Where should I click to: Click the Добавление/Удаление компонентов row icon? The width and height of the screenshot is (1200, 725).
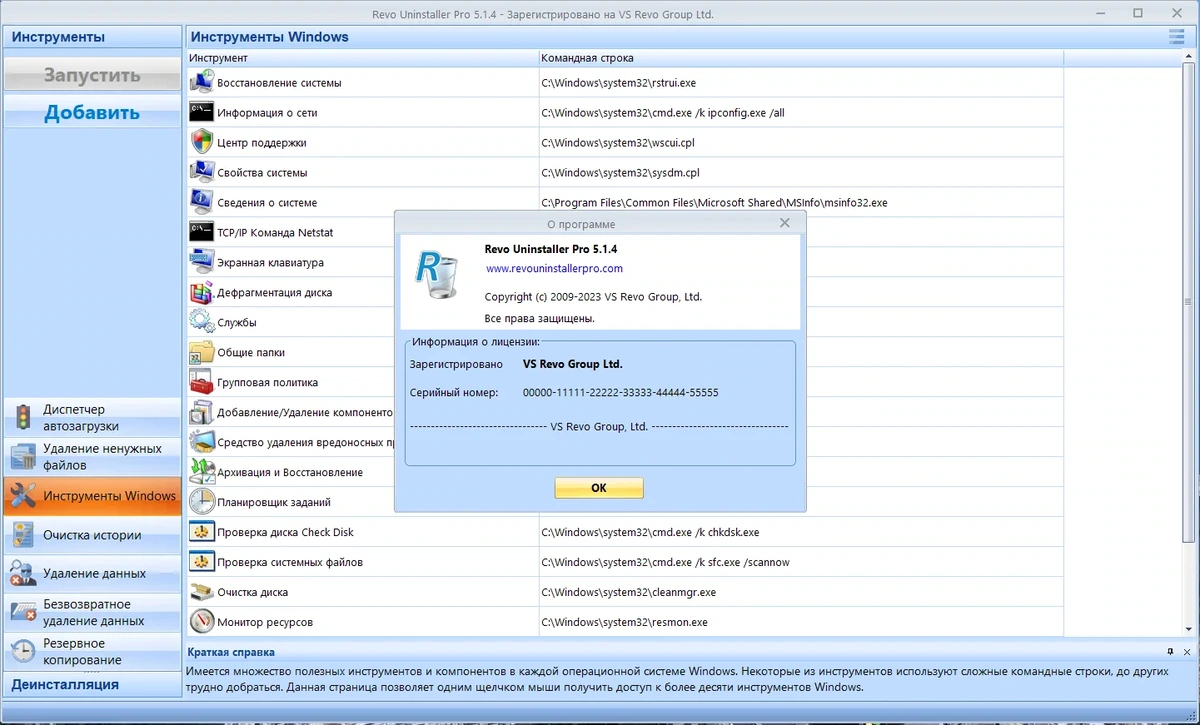pyautogui.click(x=202, y=412)
